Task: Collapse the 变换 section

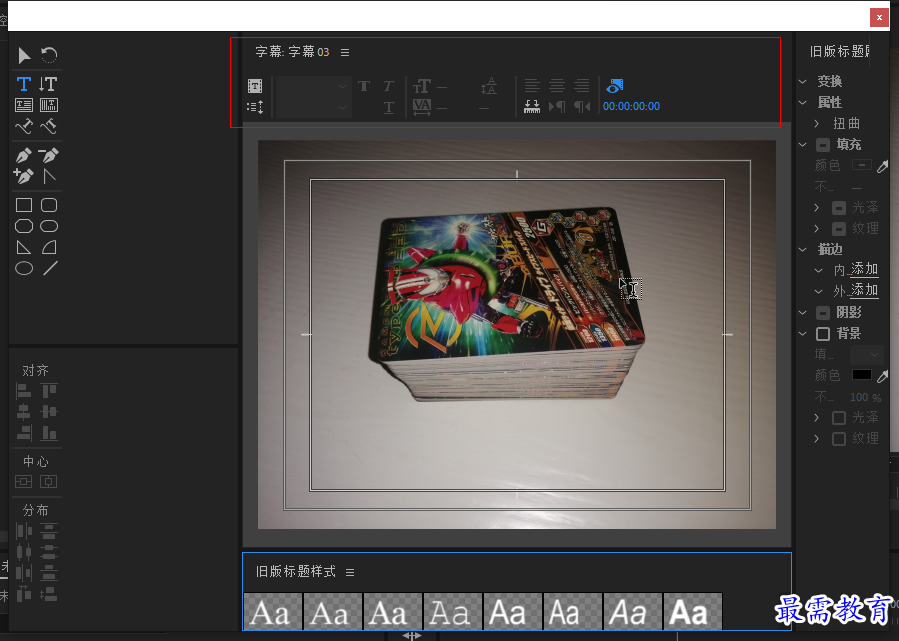Action: point(803,81)
